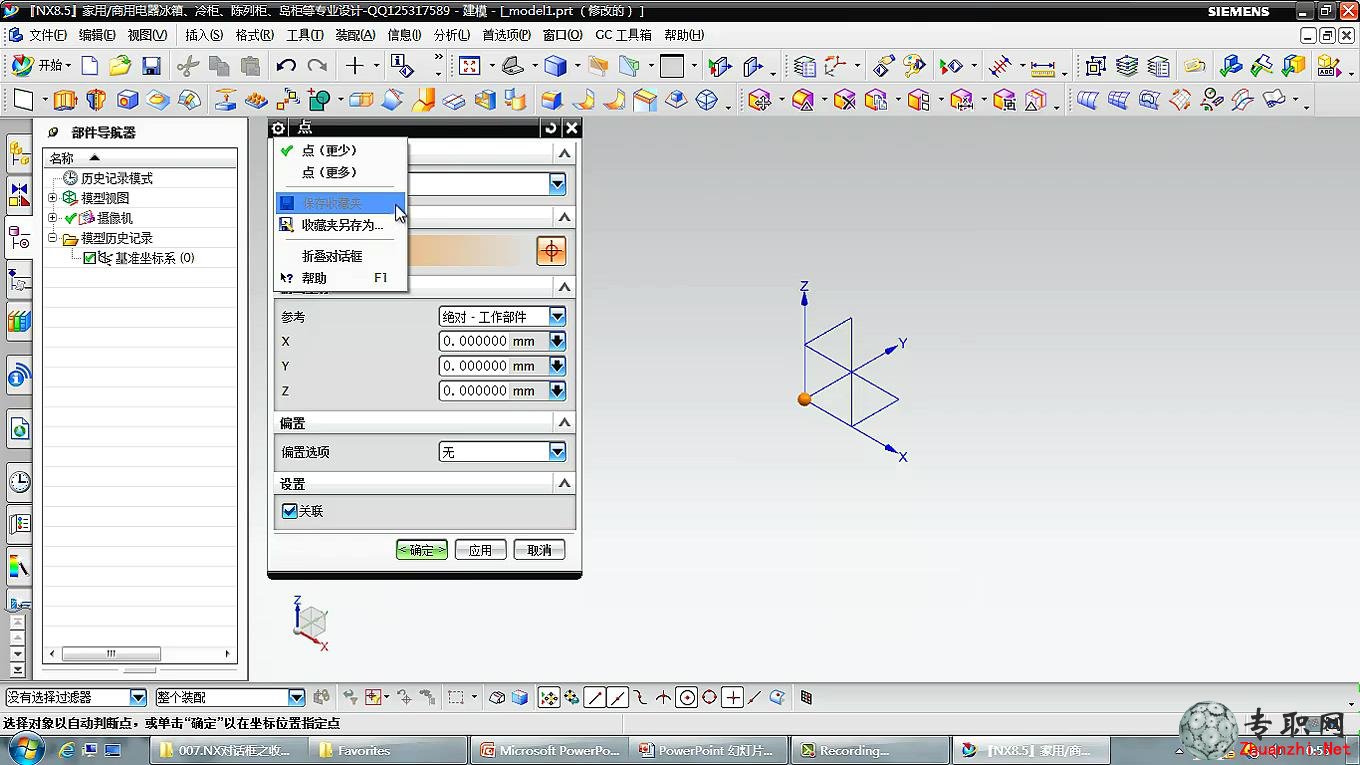Choose 折叠对话框 menu entry
The image size is (1360, 765).
point(332,256)
